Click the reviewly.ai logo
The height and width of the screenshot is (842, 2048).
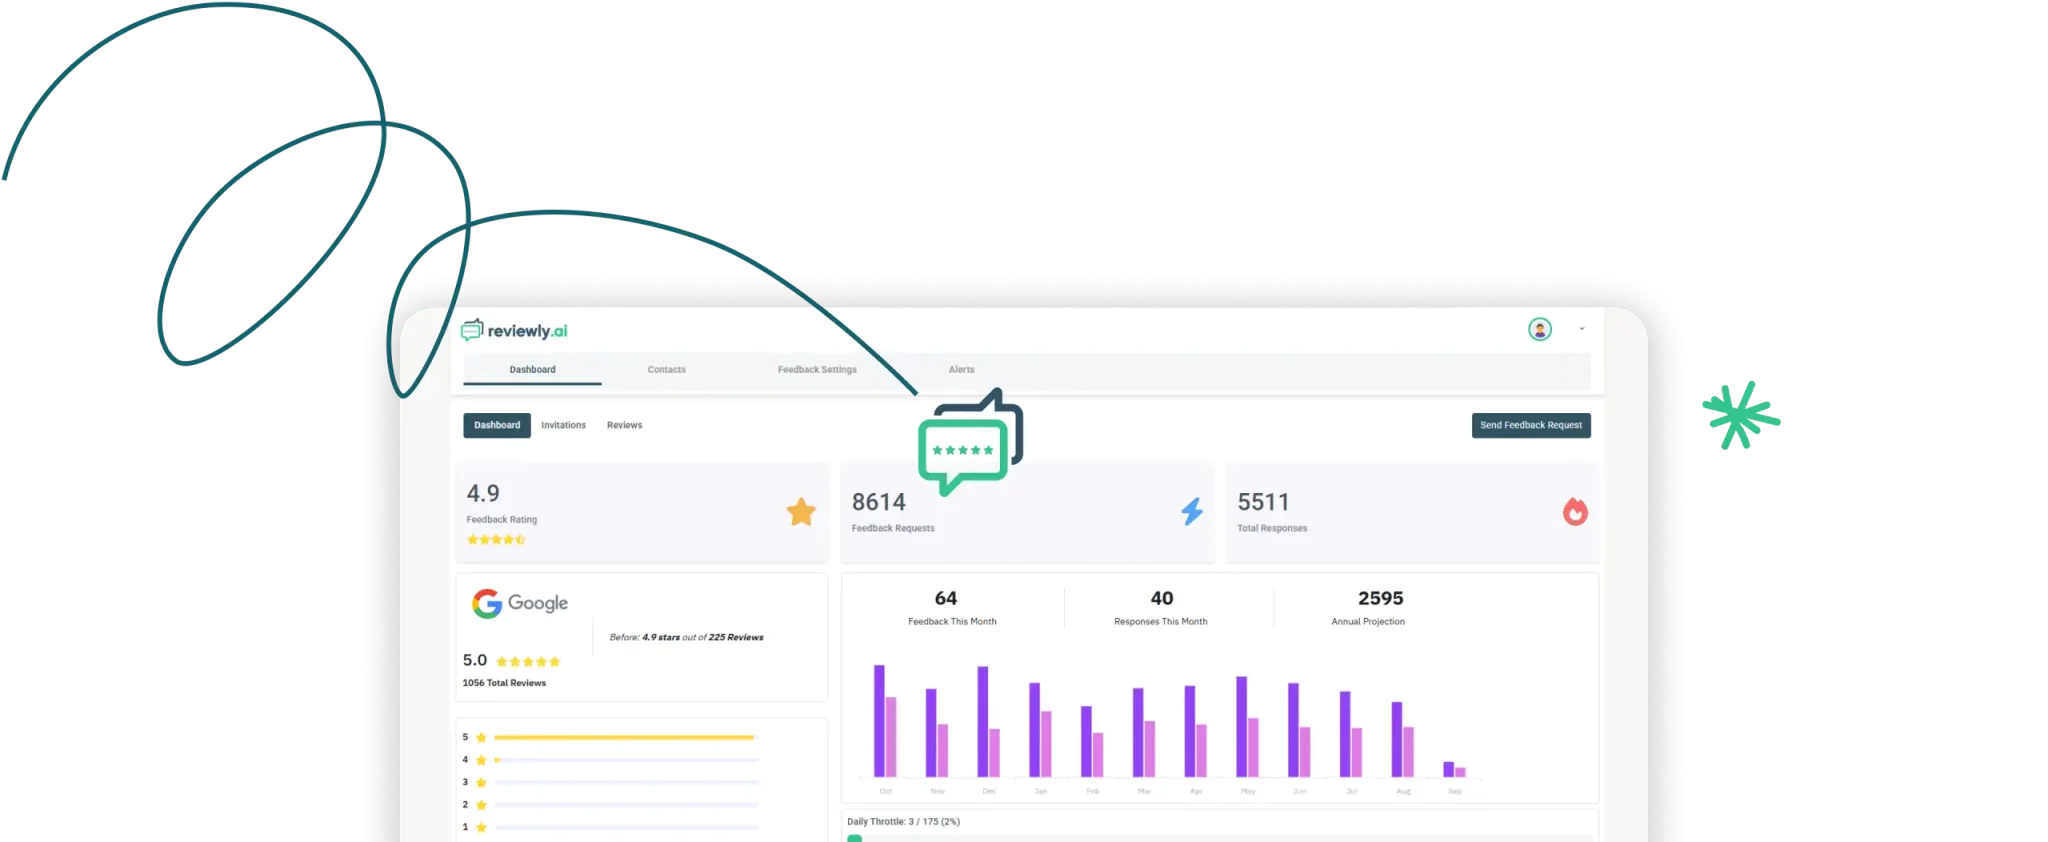(x=514, y=331)
